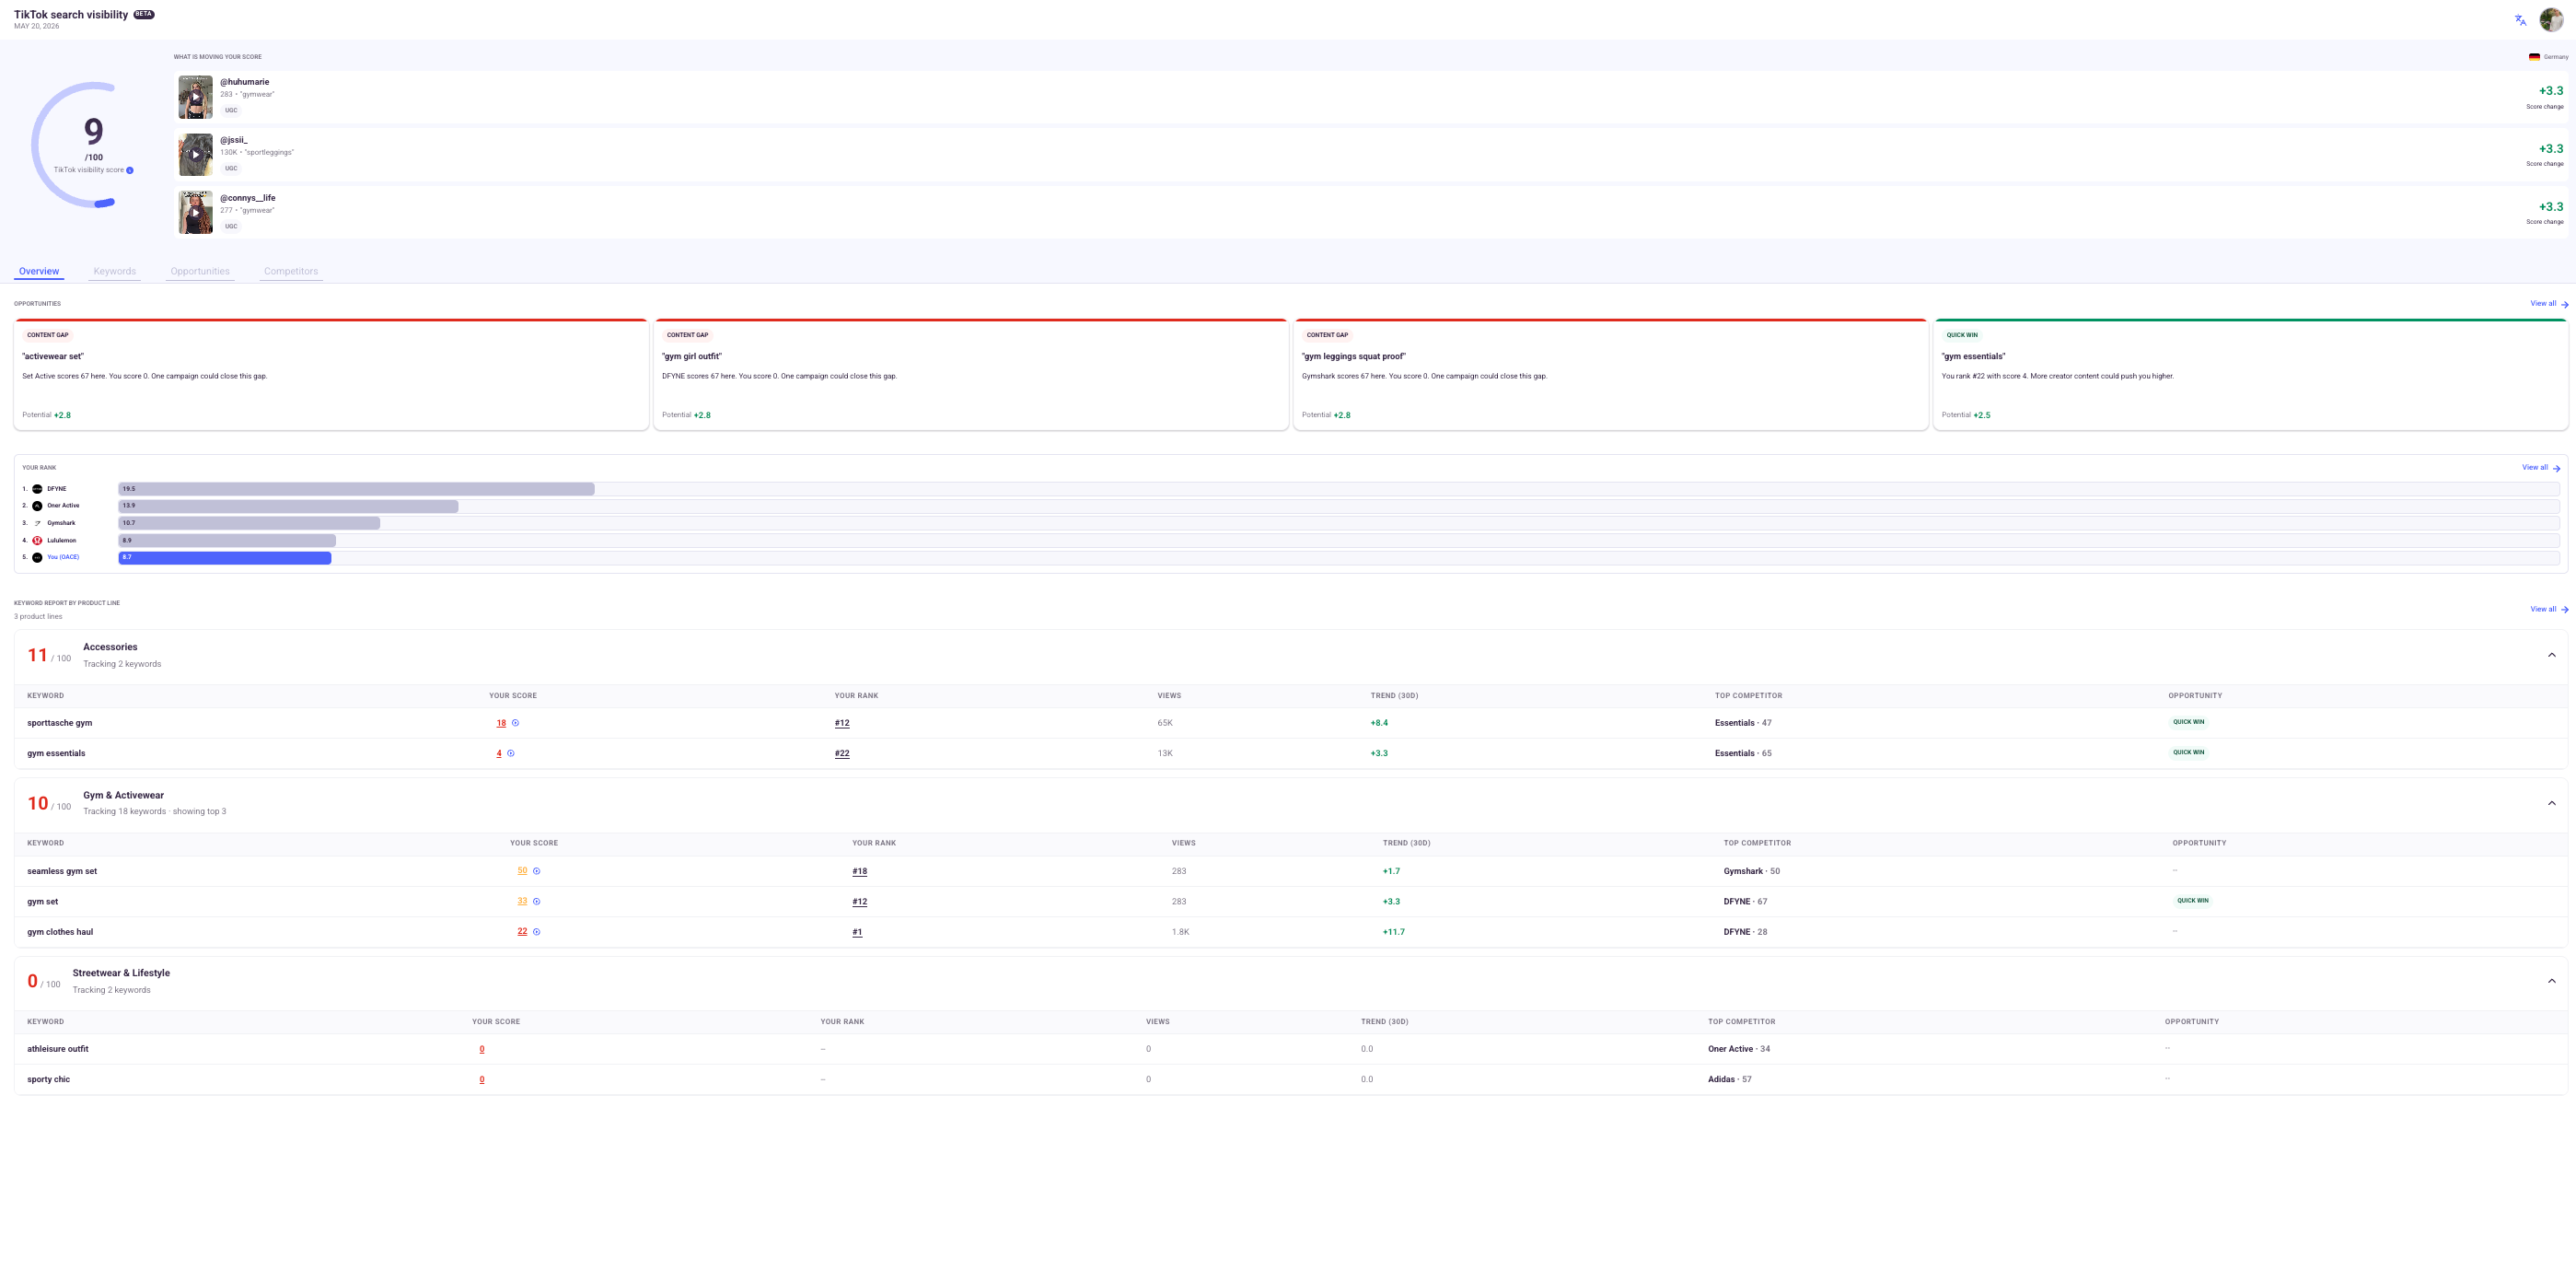Click the Oner Active 13.9 rank bar

click(288, 506)
